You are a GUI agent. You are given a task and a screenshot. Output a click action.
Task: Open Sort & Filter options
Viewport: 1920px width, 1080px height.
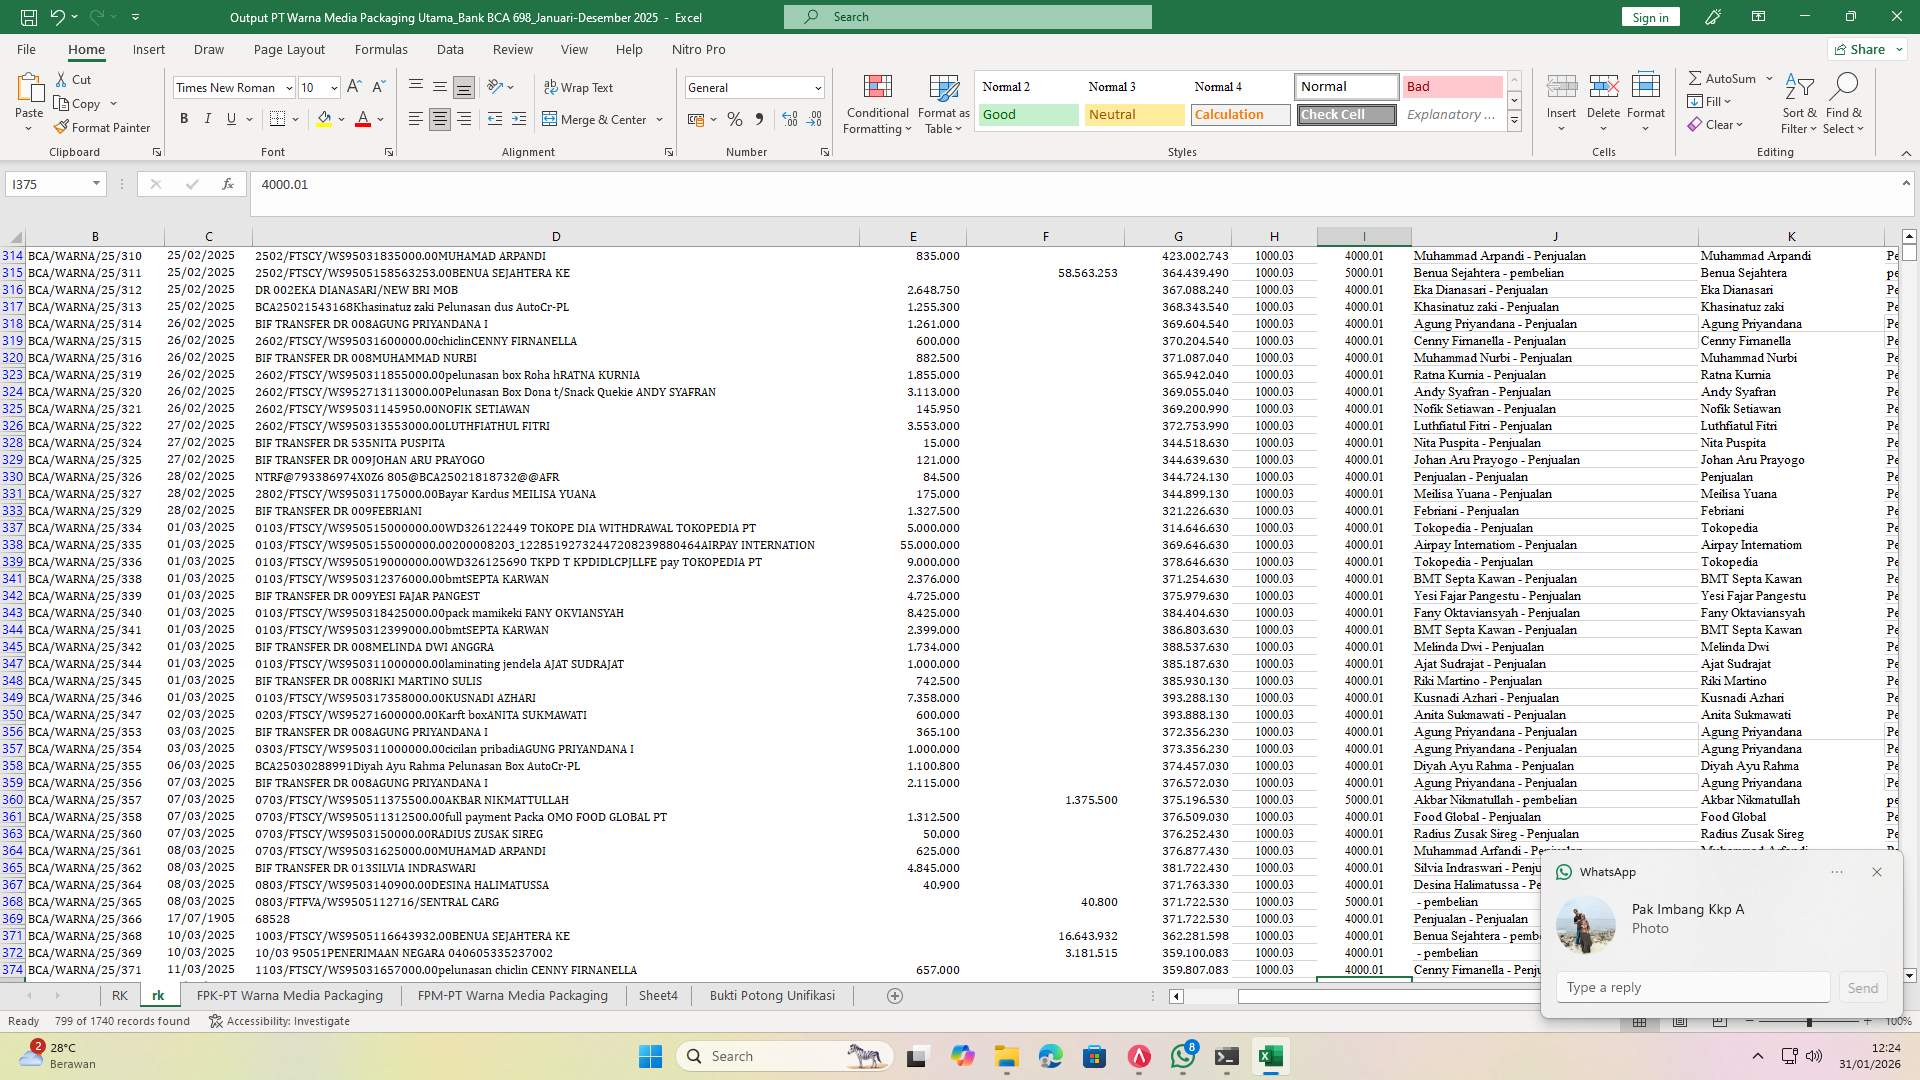coord(1798,103)
